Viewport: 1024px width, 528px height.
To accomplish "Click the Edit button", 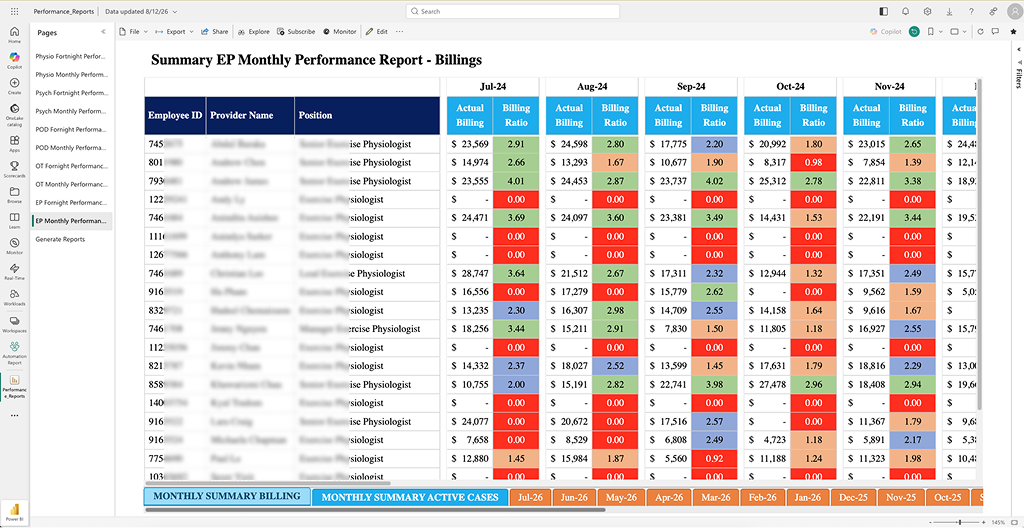I will click(377, 31).
